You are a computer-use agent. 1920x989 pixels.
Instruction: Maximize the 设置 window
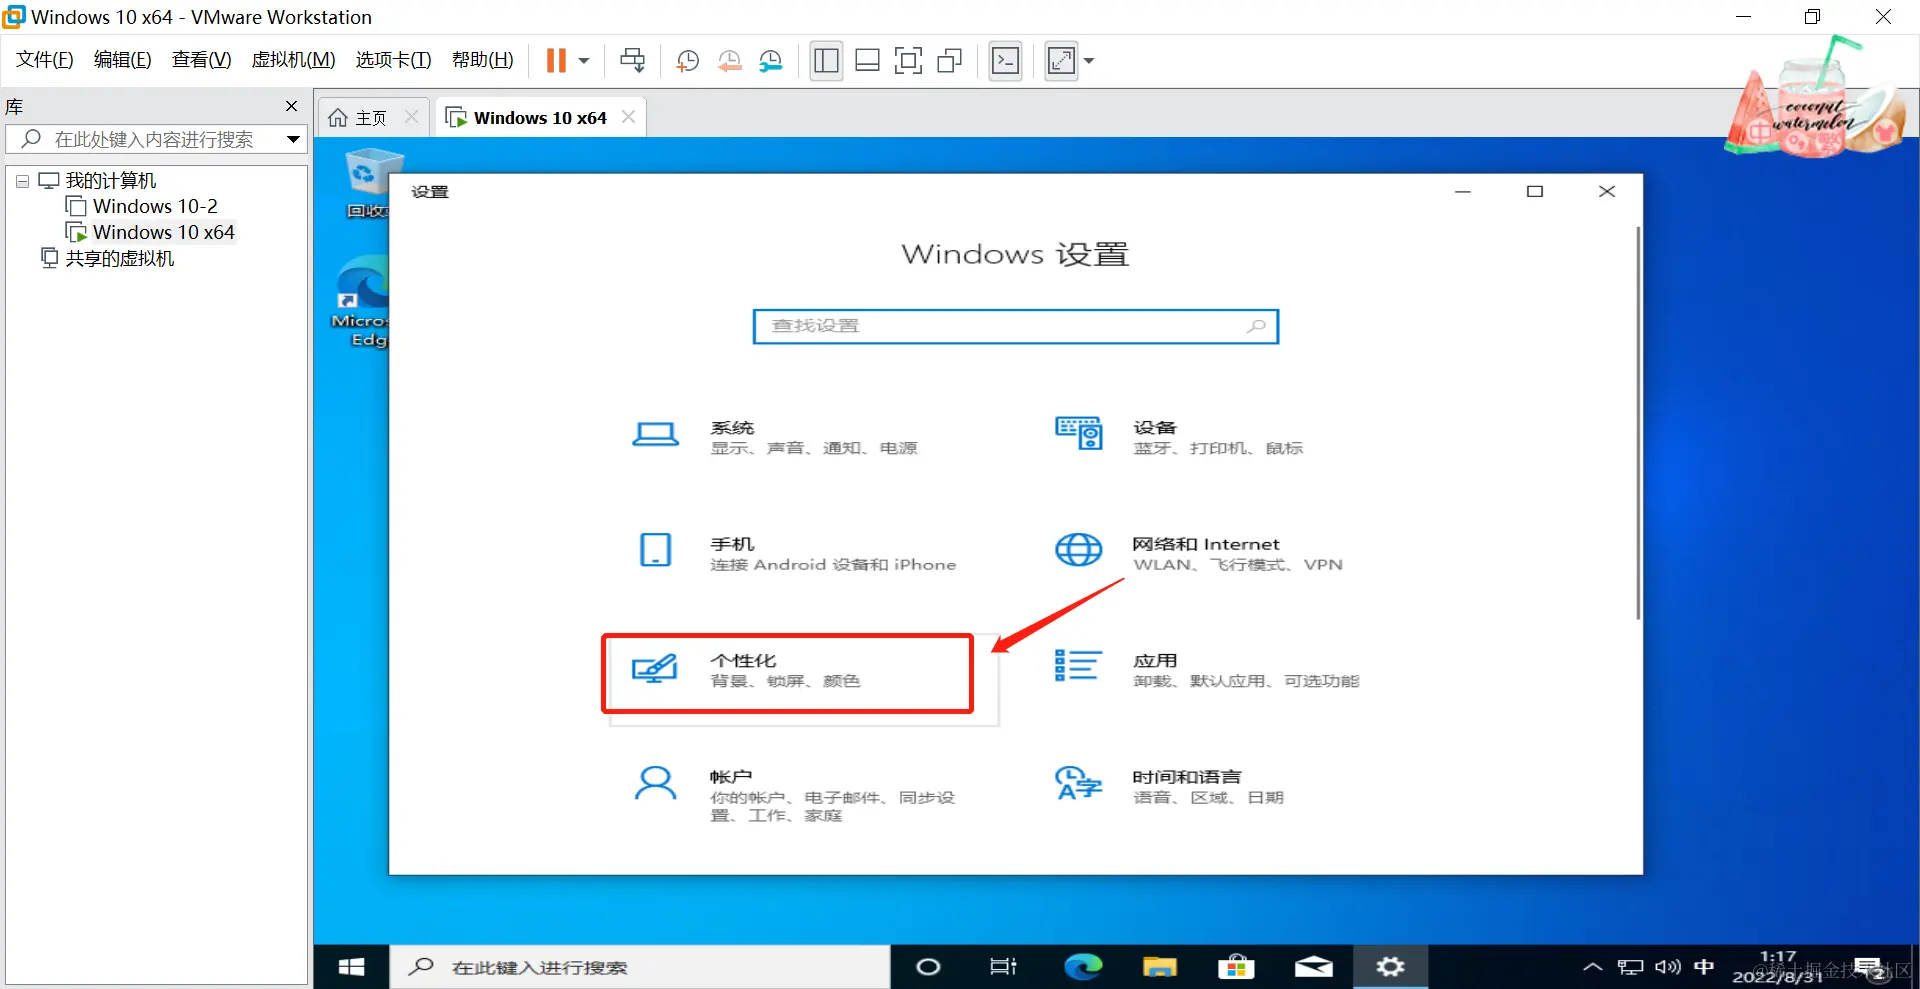click(1535, 191)
